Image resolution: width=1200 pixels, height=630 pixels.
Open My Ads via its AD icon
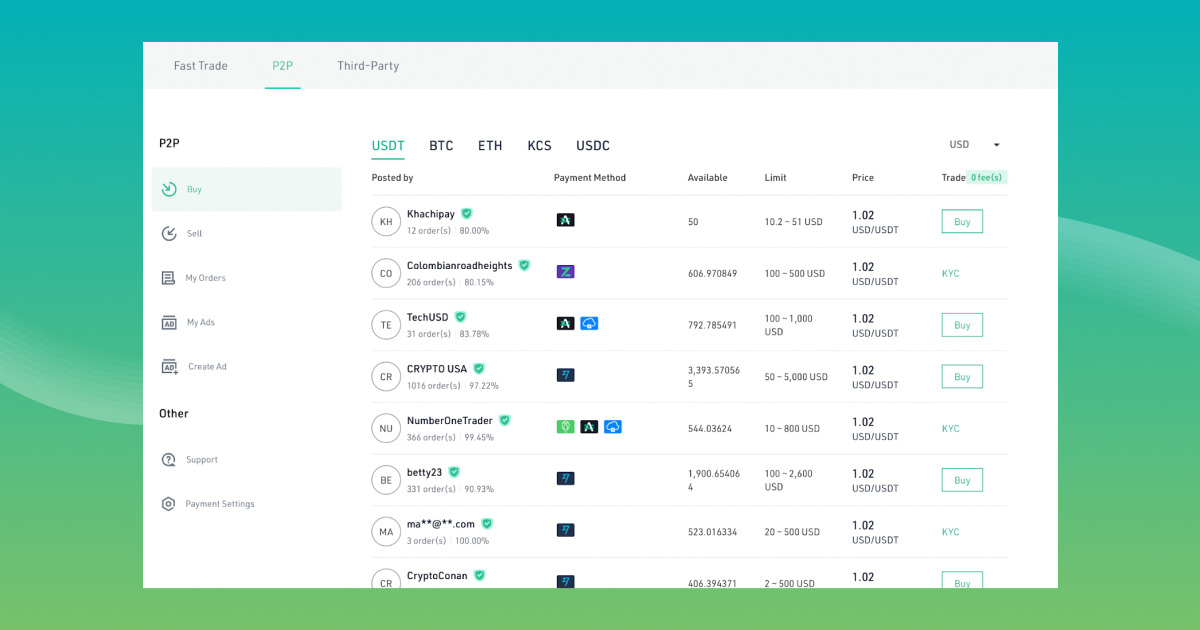(169, 322)
